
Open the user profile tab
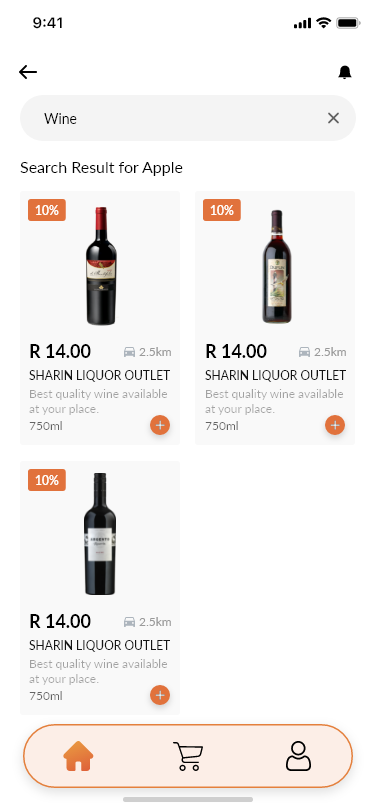tap(298, 756)
